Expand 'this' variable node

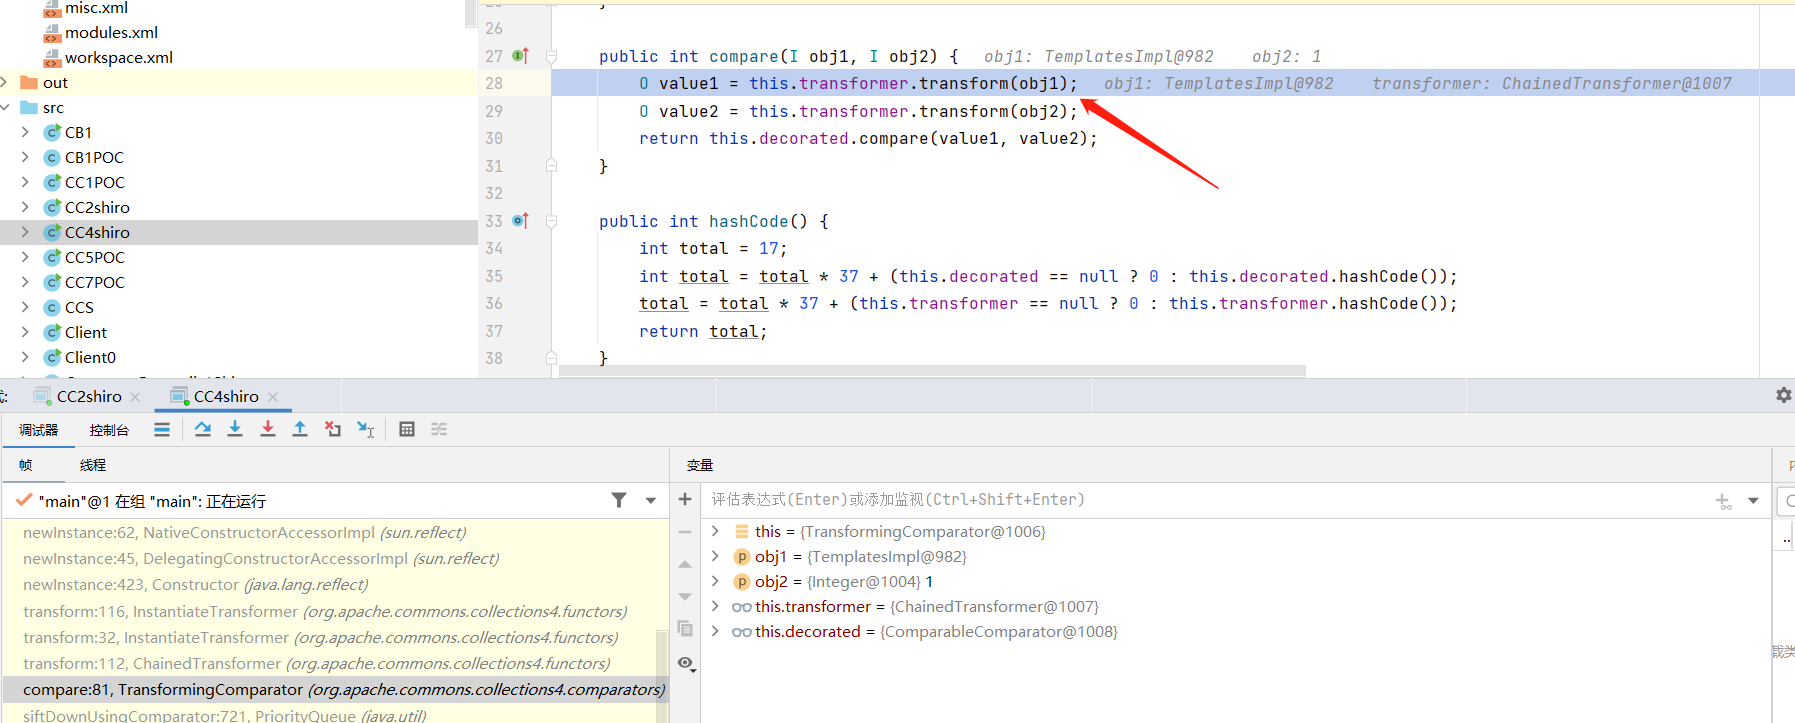(715, 531)
